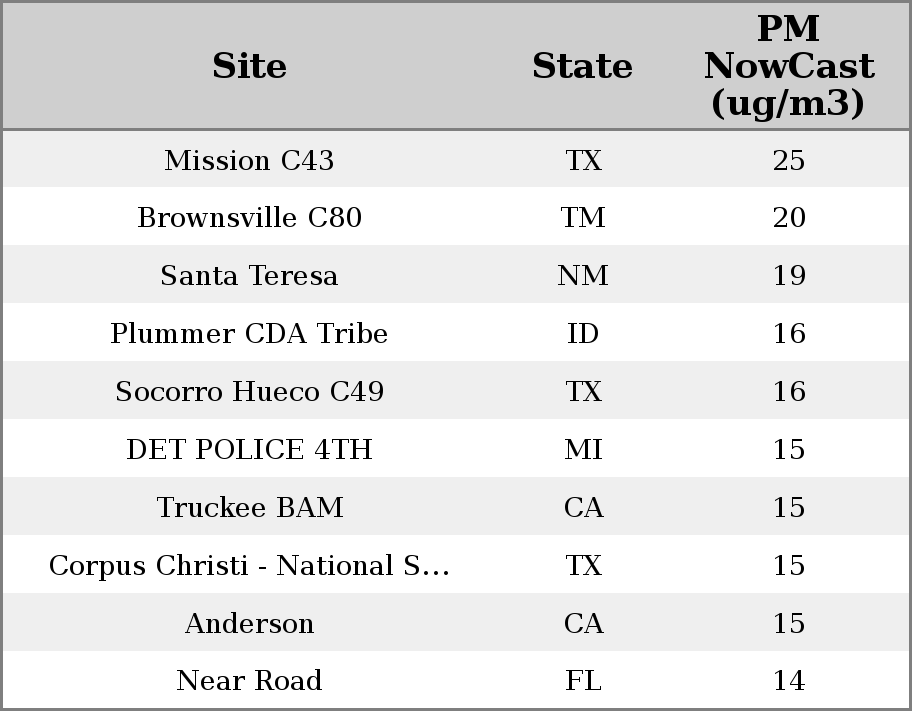Click the TM state cell for Brownsville
Image resolution: width=912 pixels, height=711 pixels.
pos(583,218)
